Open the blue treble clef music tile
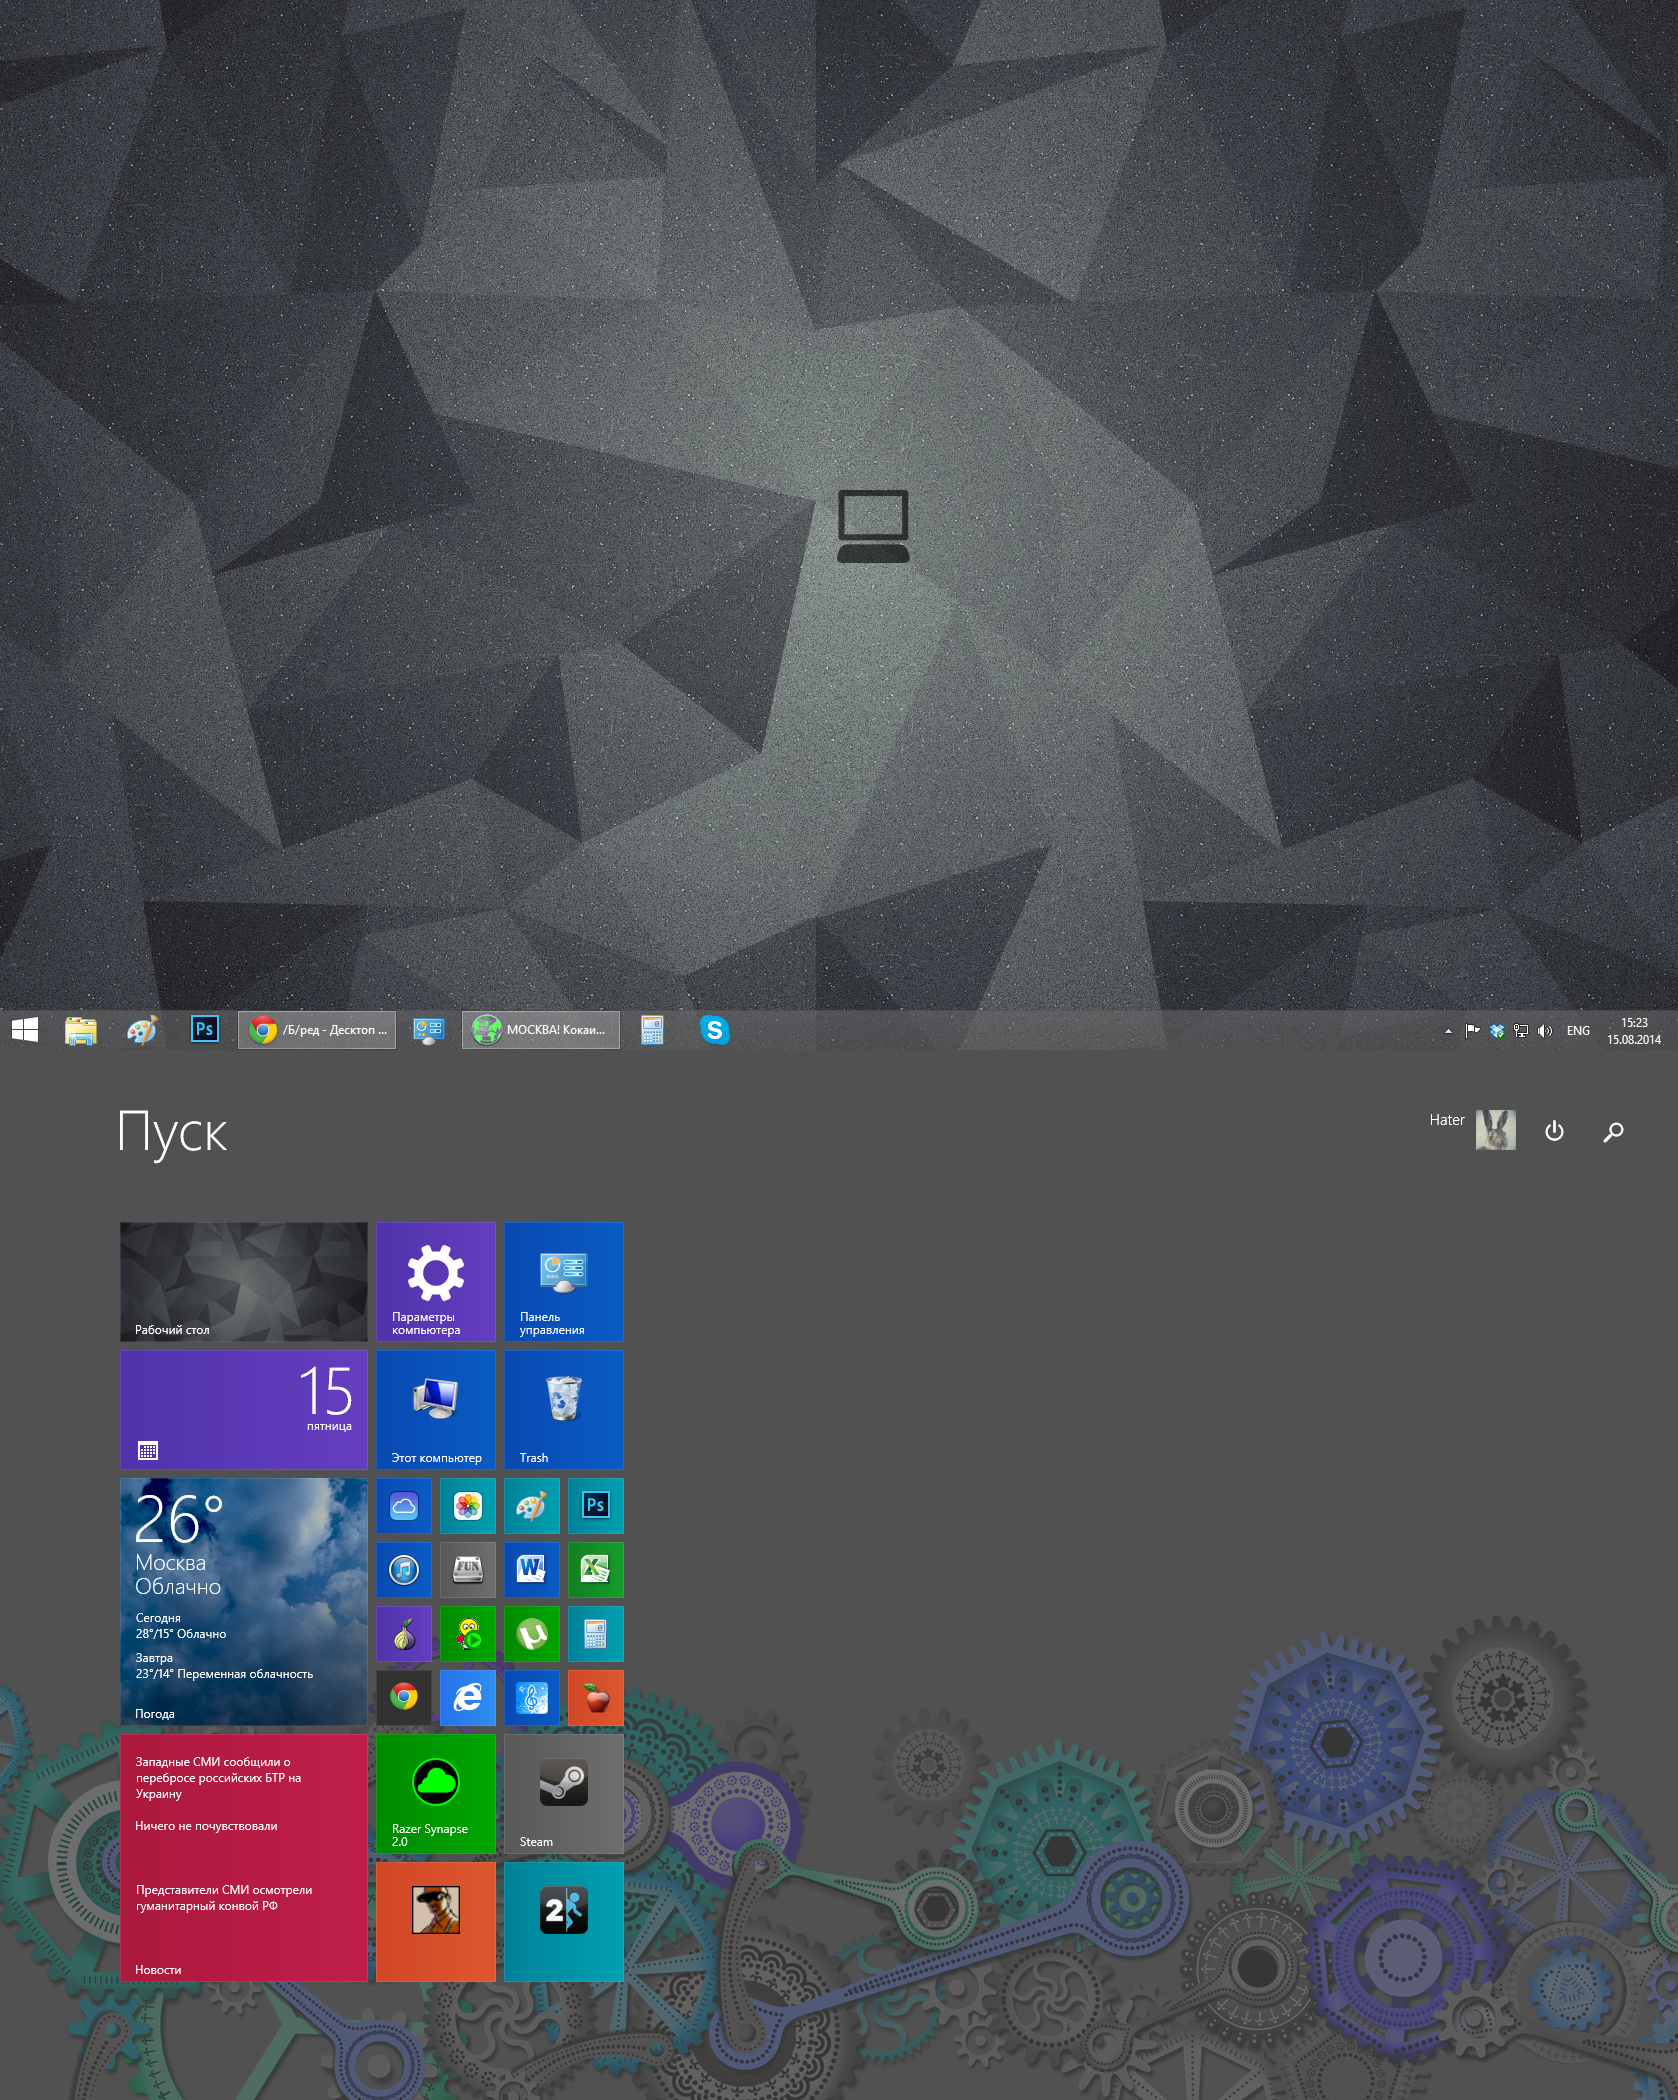1678x2100 pixels. point(532,1698)
